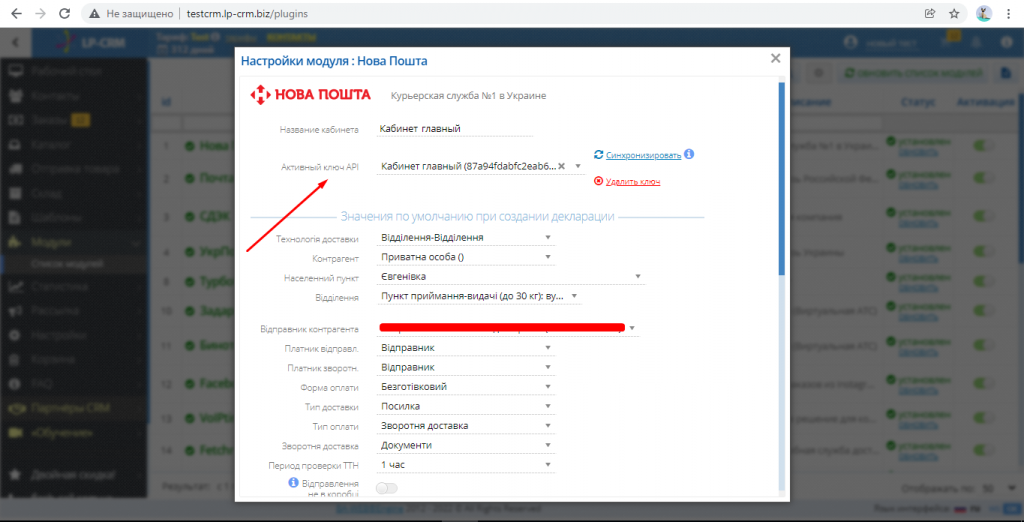Screen dimensions: 1024x522
Task: Open the Тип доставки dropdown
Action: [x=466, y=406]
